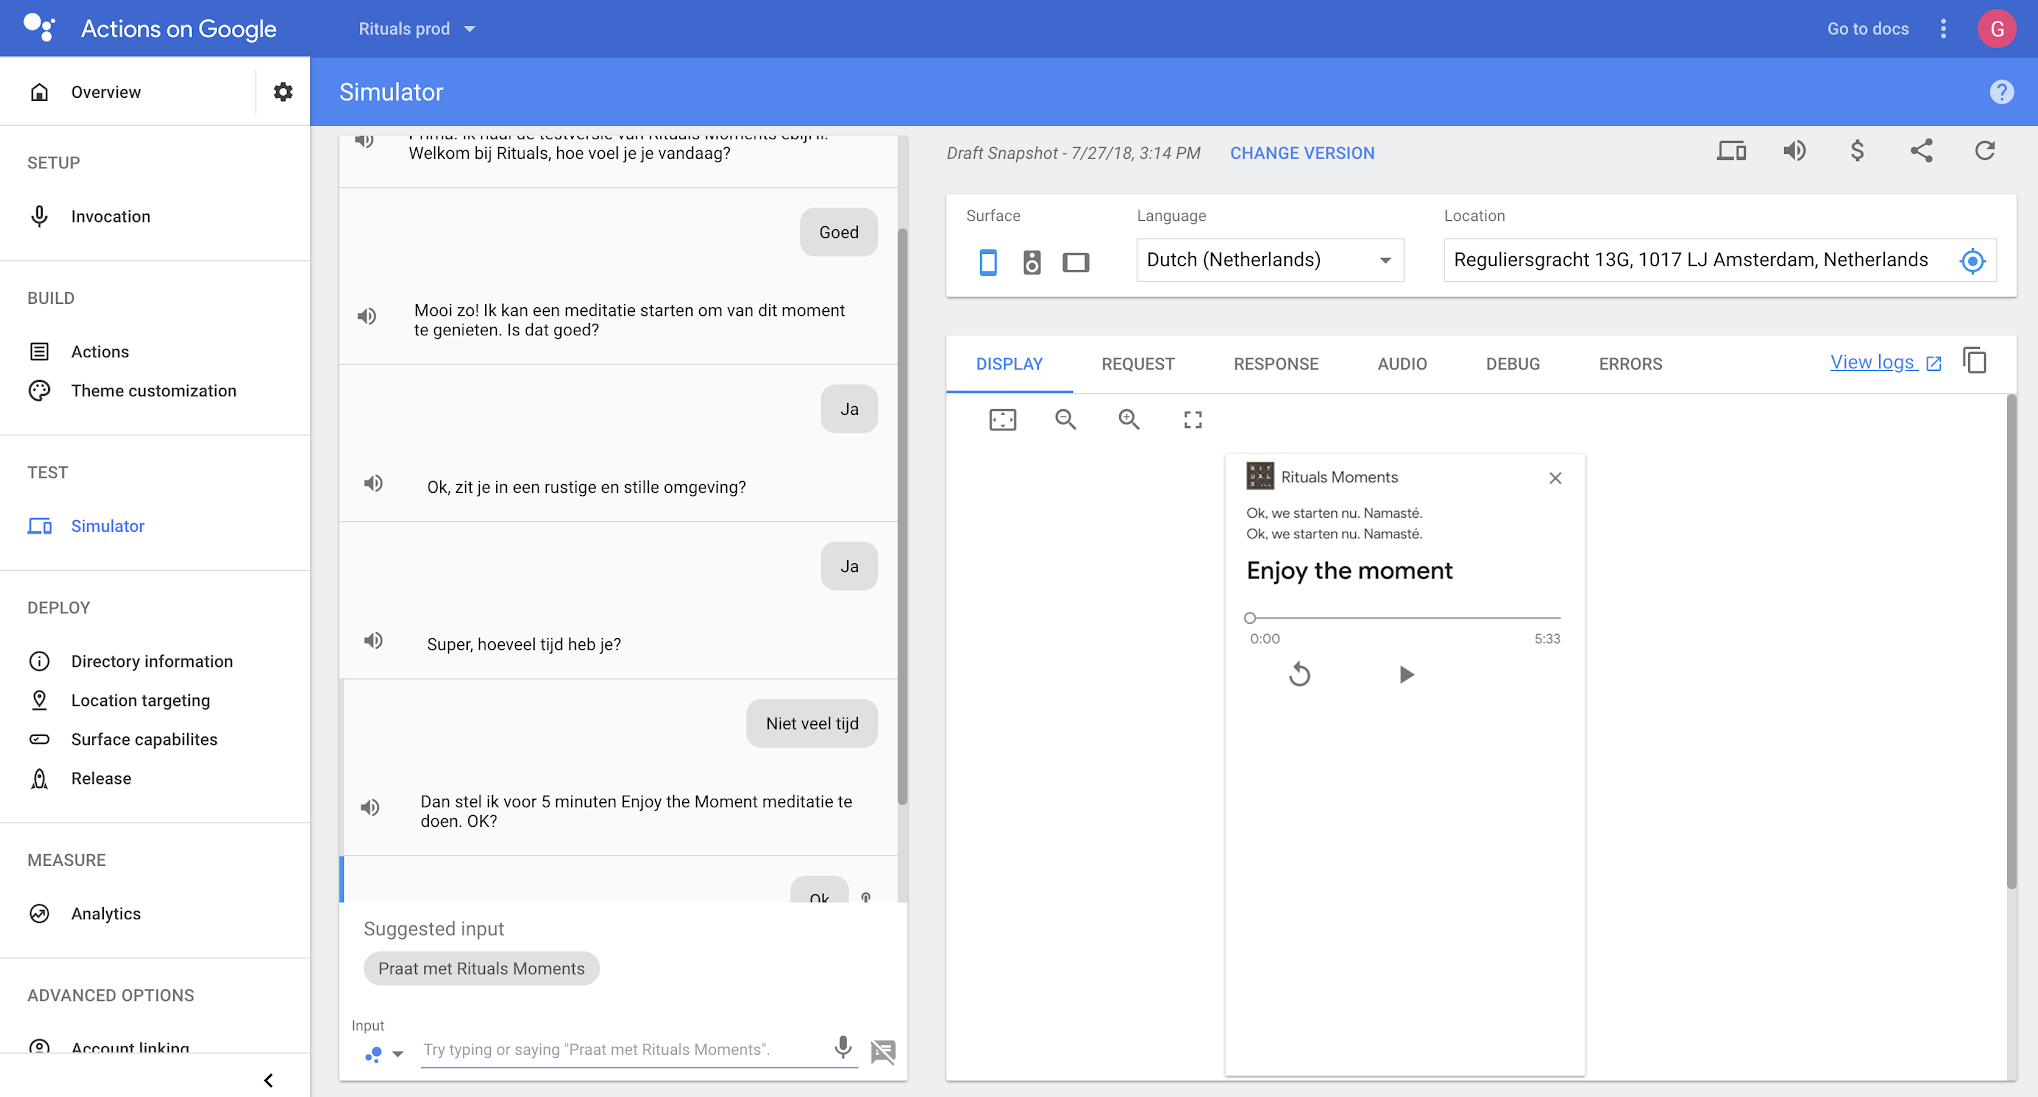Click the display panel scrollbar
Viewport: 2038px width, 1097px height.
click(x=2011, y=640)
